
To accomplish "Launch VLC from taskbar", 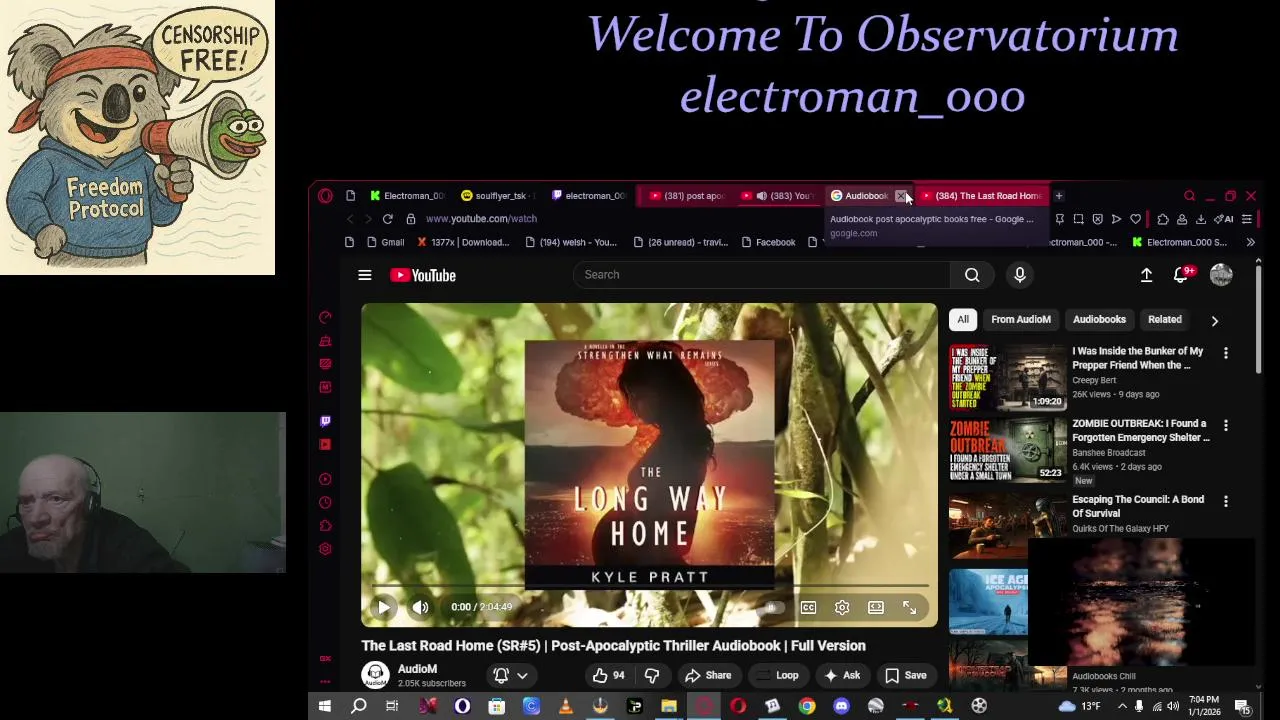I will click(x=565, y=707).
